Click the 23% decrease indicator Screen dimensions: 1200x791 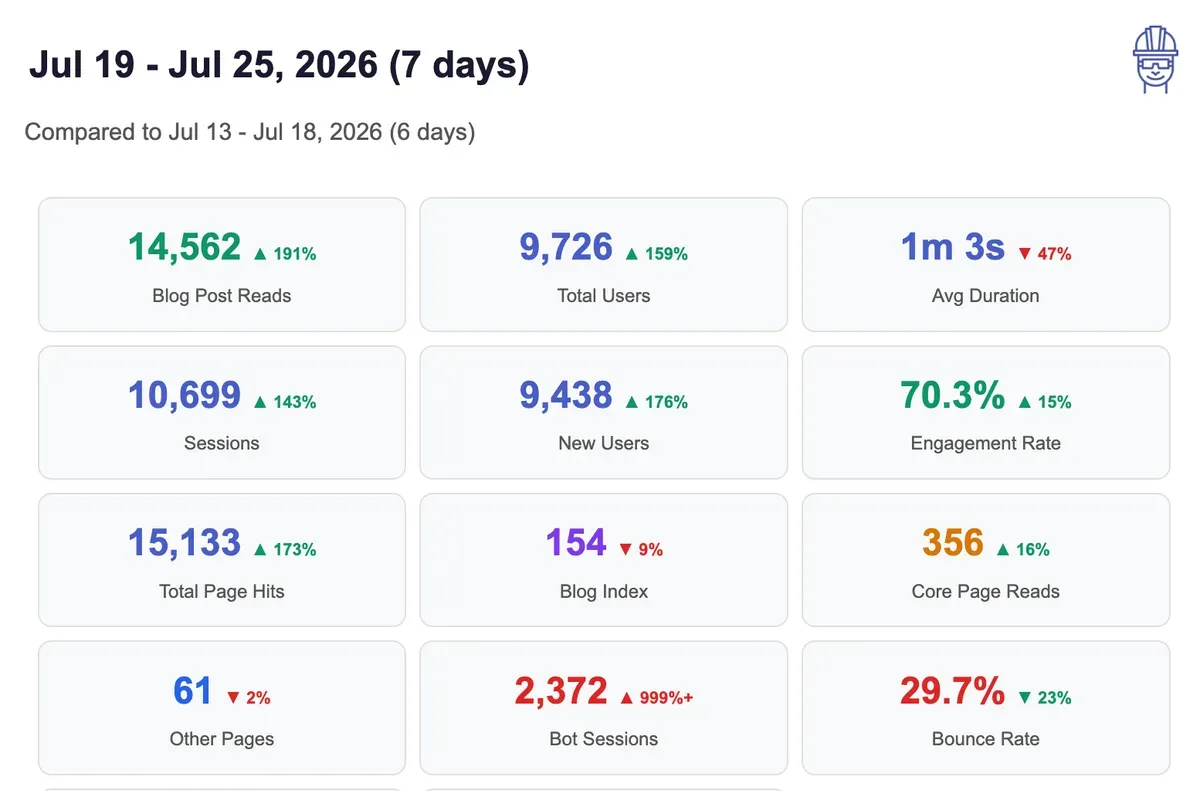coord(1044,698)
